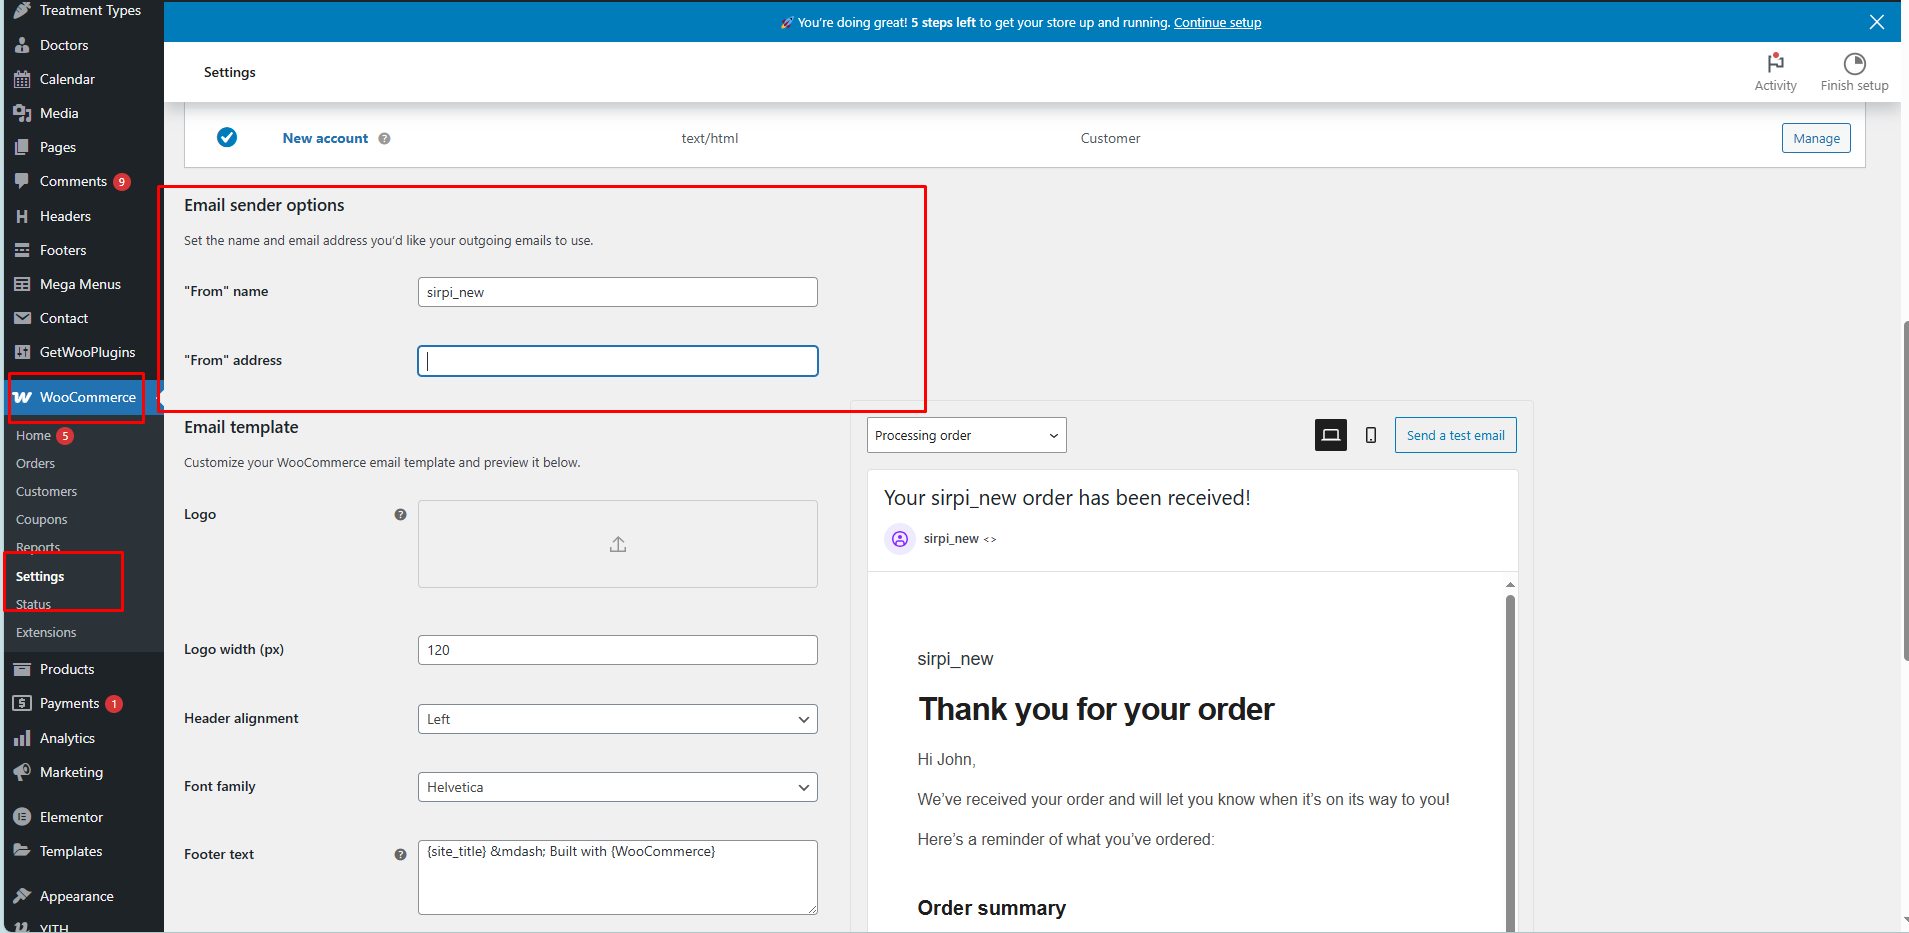This screenshot has height=933, width=1909.
Task: Open WooCommerce Home submenu item
Action: pos(33,435)
